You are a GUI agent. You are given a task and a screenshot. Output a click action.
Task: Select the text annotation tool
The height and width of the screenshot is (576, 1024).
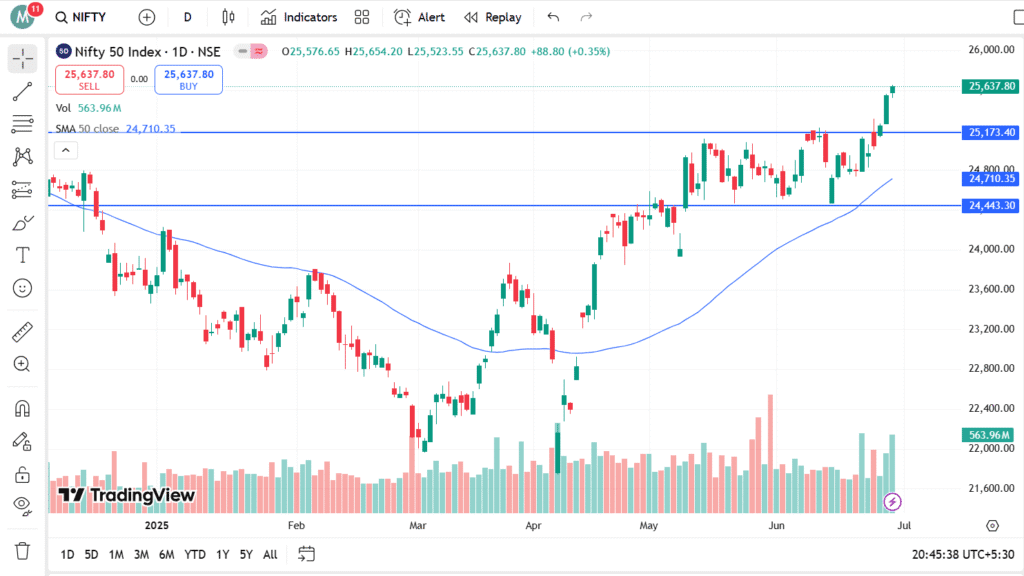(x=22, y=255)
